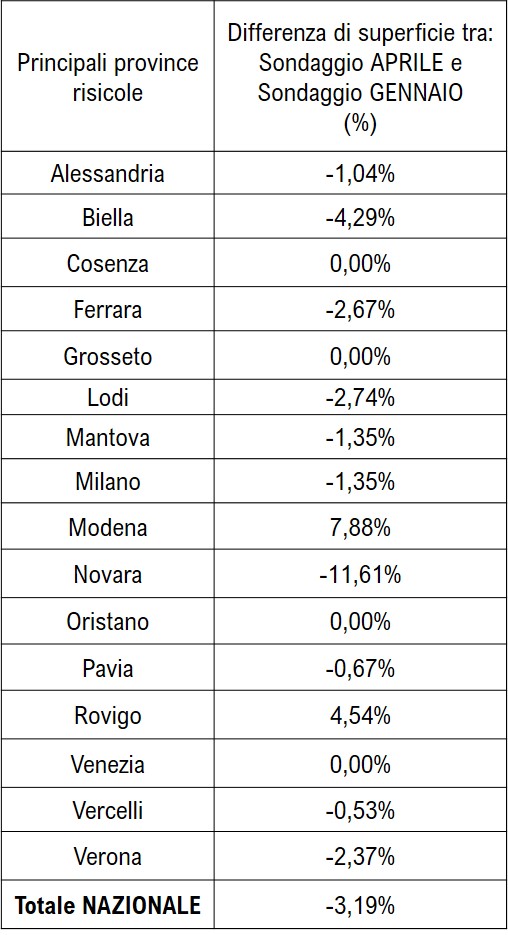This screenshot has height=935, width=508.
Task: Select the Oristano province cell
Action: tap(107, 621)
